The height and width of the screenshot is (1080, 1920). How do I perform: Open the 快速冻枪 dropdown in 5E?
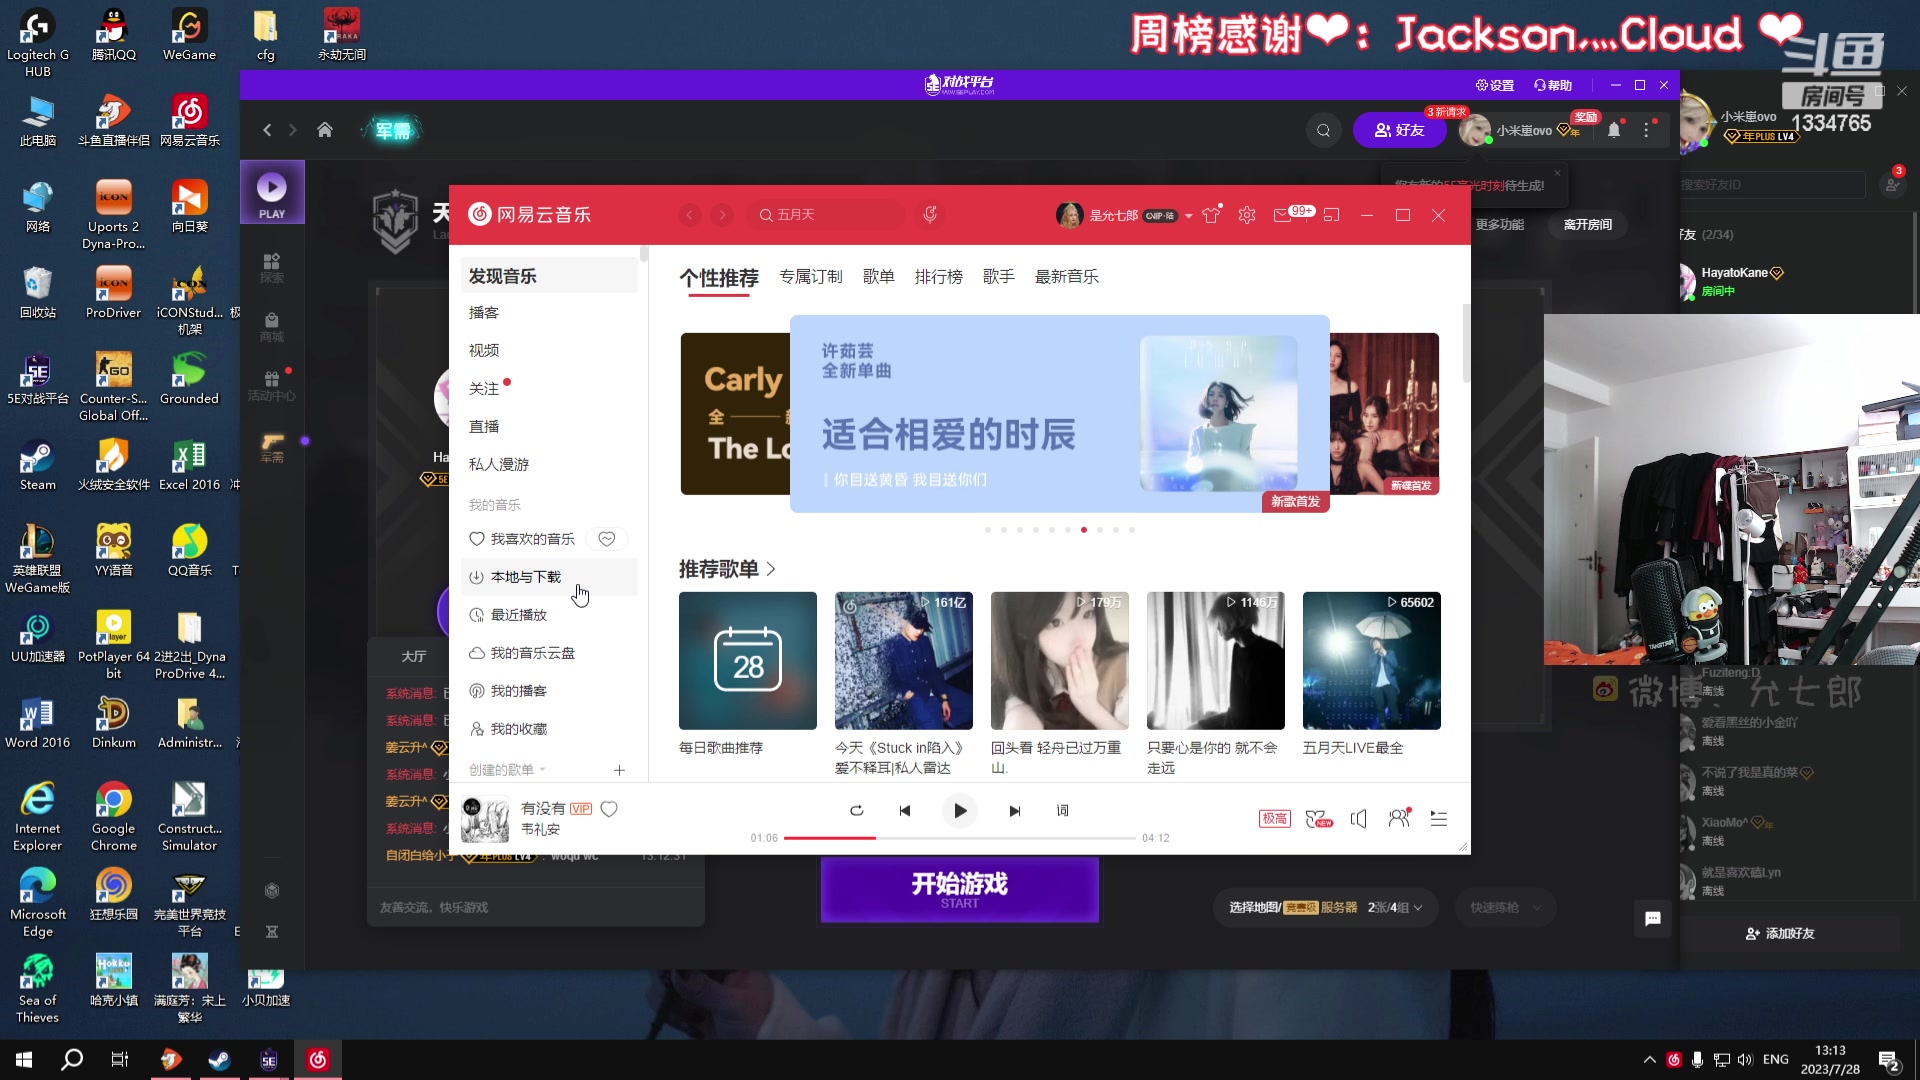[1505, 908]
